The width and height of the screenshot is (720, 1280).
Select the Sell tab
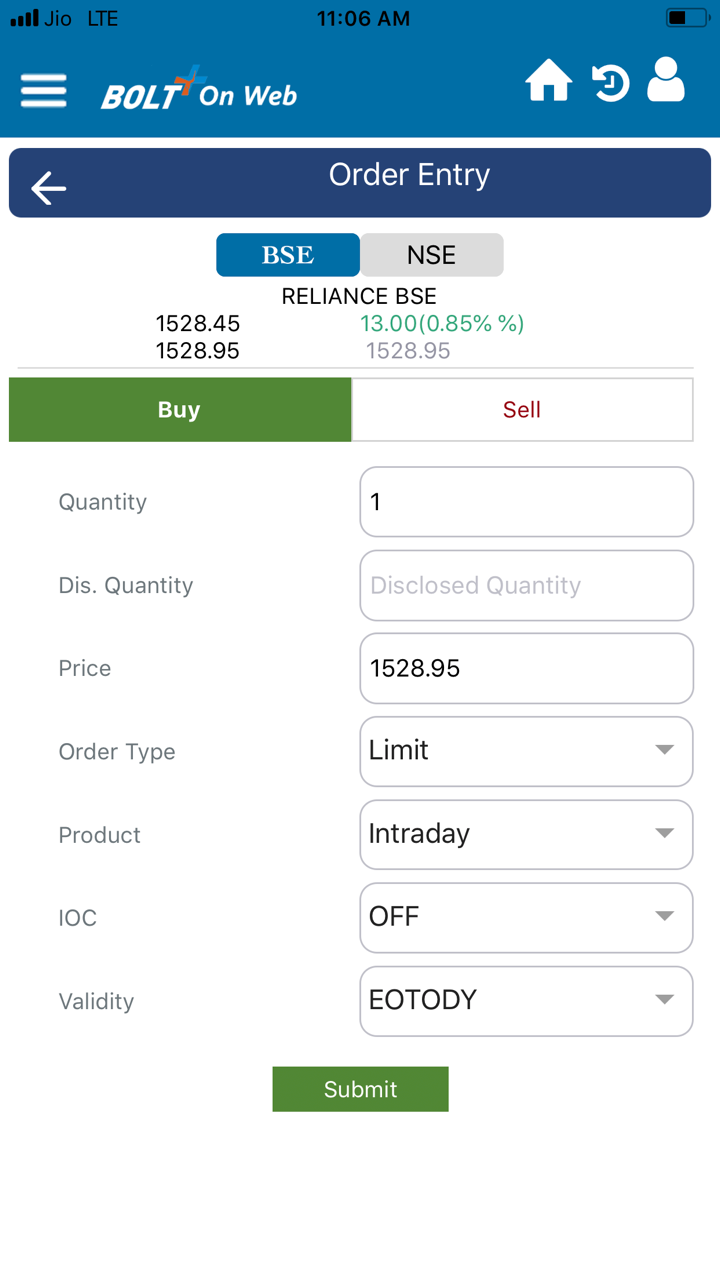click(522, 410)
